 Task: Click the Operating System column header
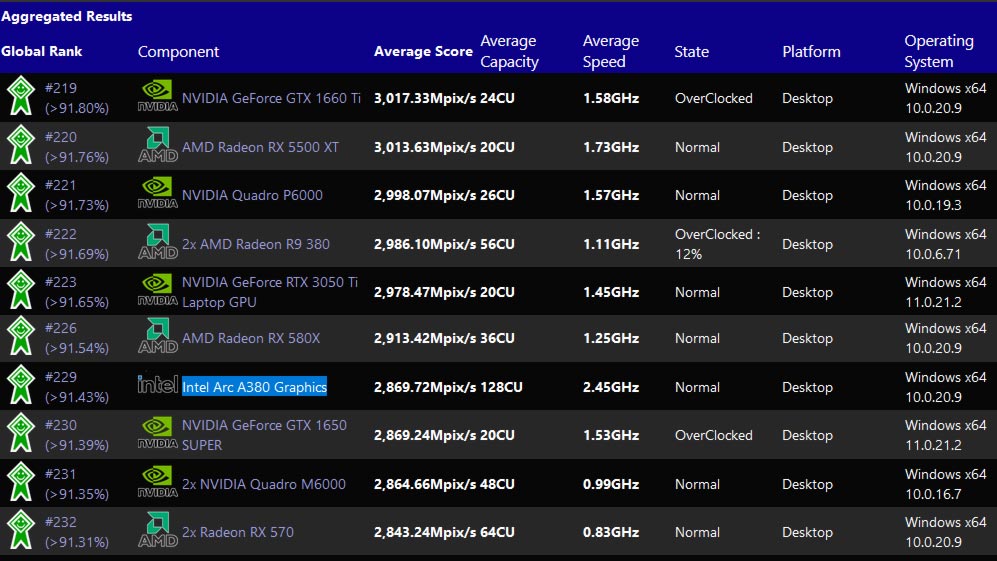pyautogui.click(x=939, y=52)
